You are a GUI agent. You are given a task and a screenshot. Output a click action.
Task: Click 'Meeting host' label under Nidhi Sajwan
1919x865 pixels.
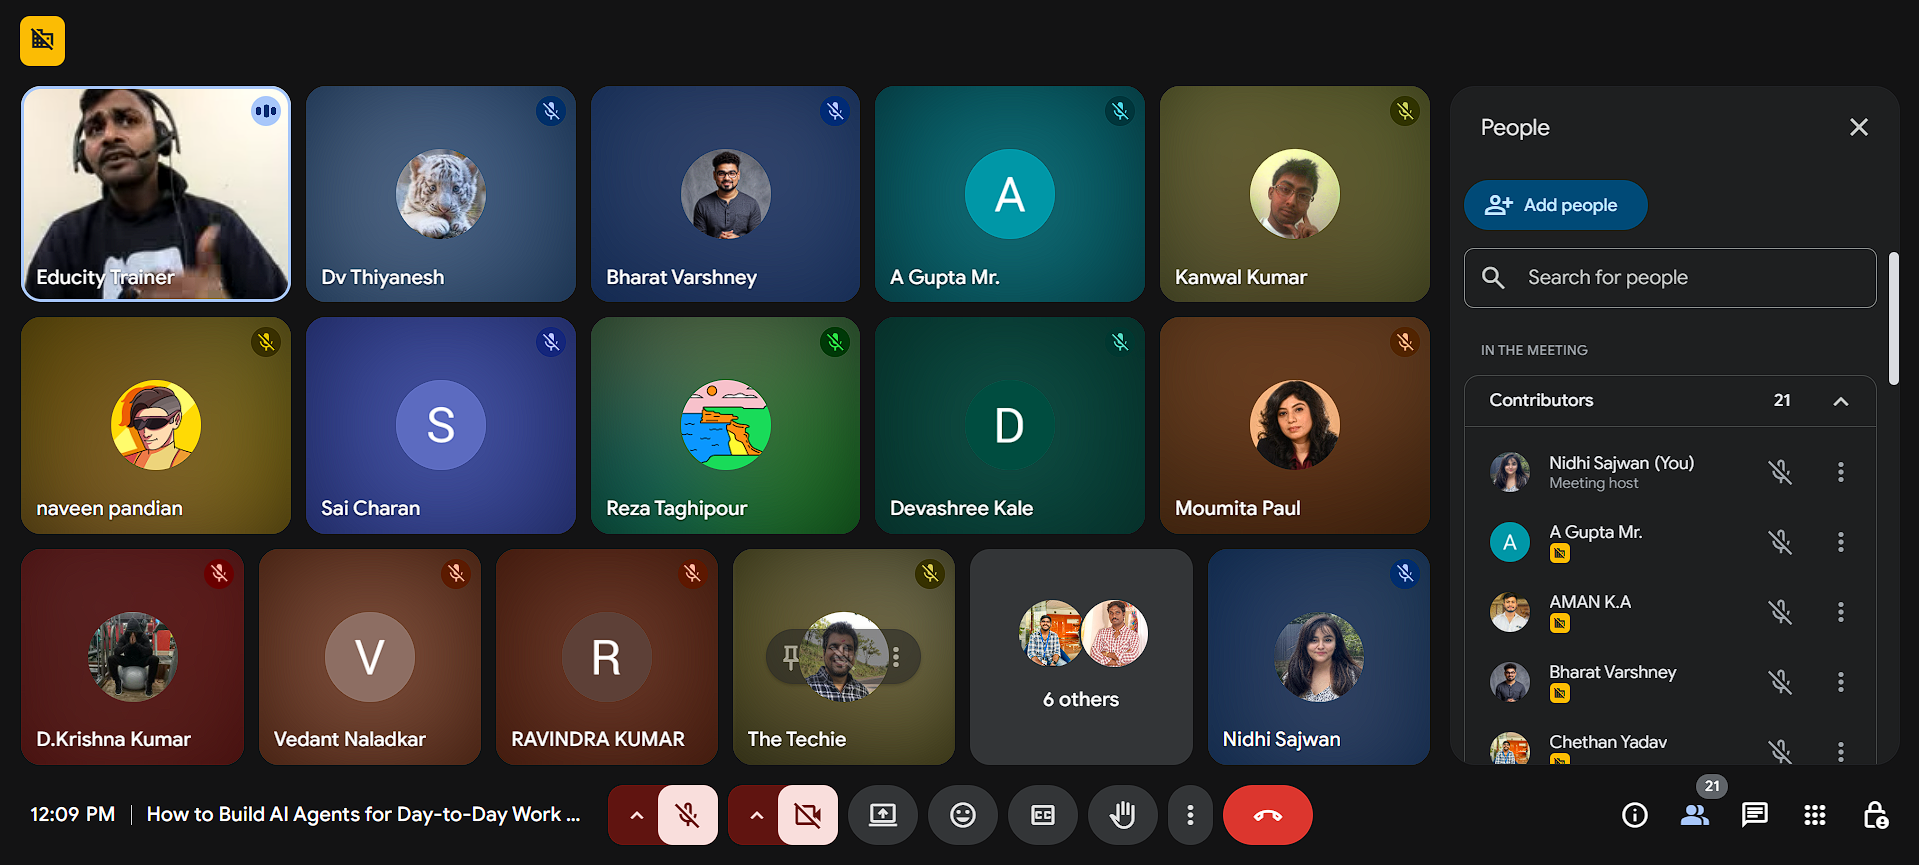(1594, 483)
